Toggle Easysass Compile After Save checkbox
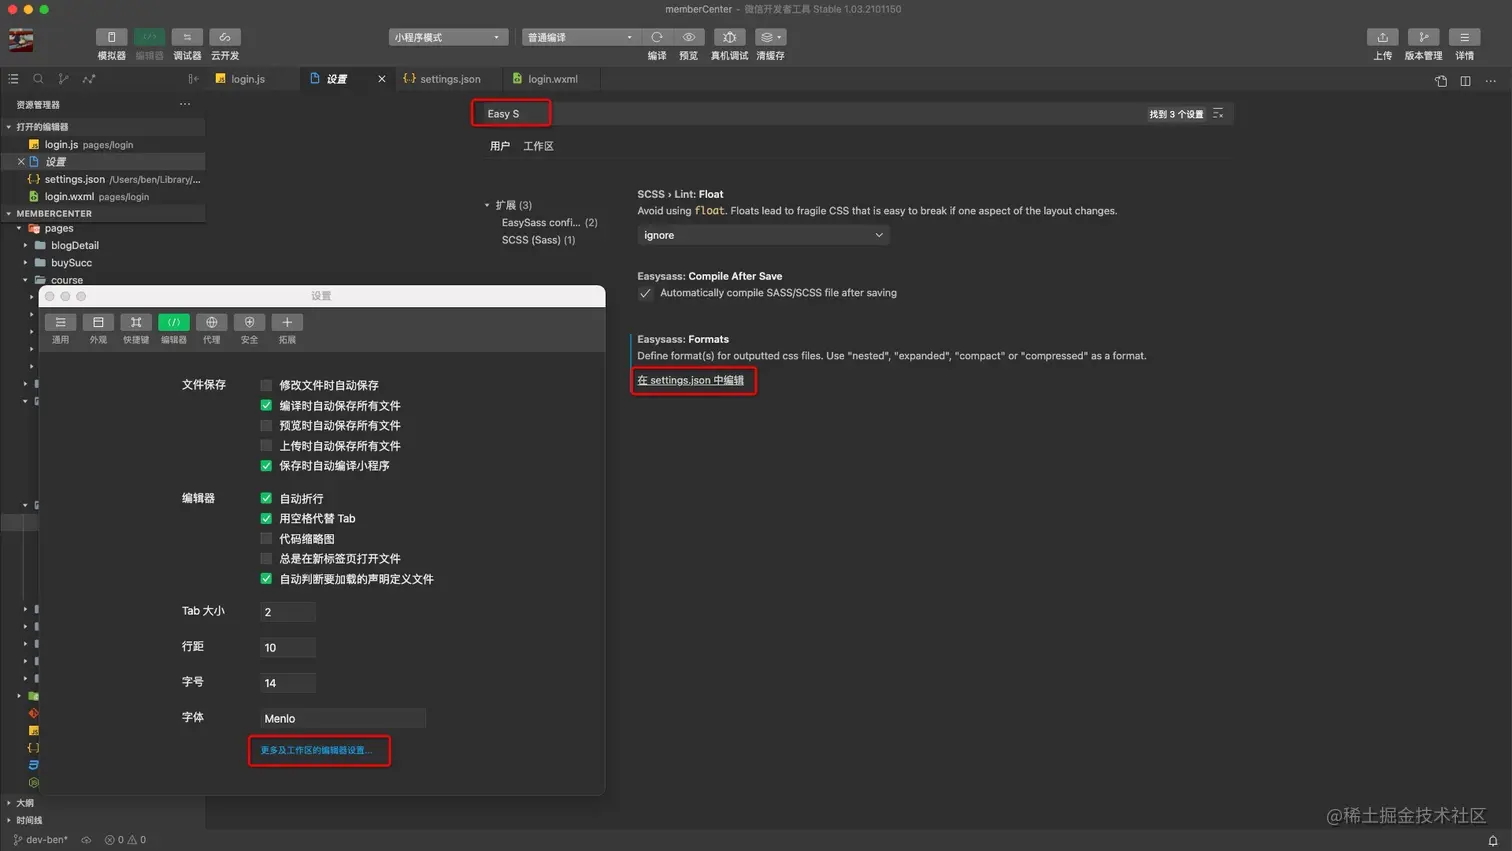Image resolution: width=1512 pixels, height=851 pixels. pyautogui.click(x=645, y=293)
